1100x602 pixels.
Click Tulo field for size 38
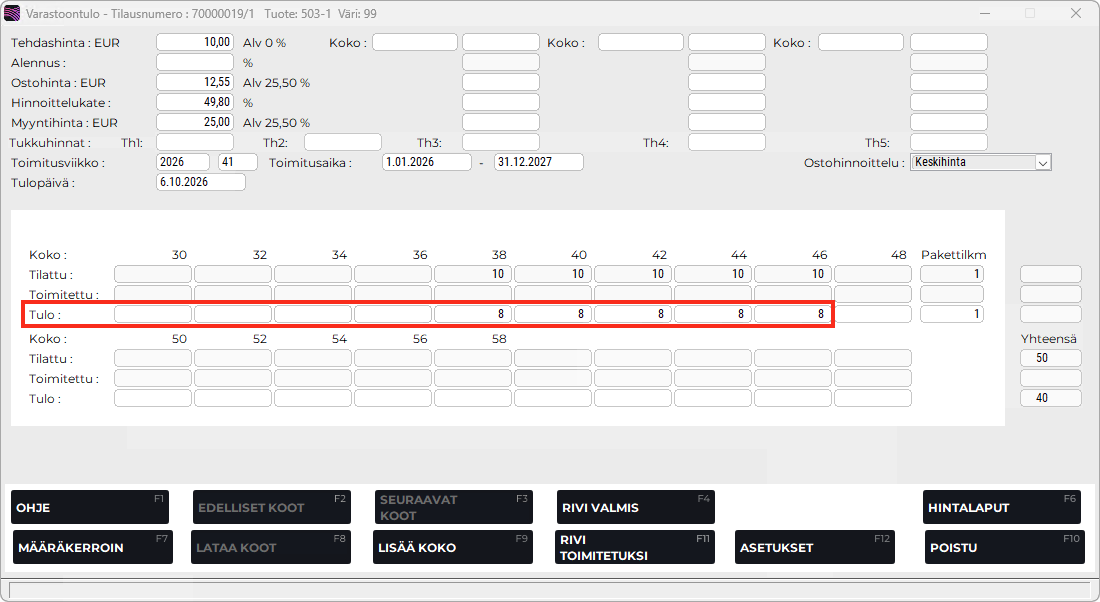point(473,314)
